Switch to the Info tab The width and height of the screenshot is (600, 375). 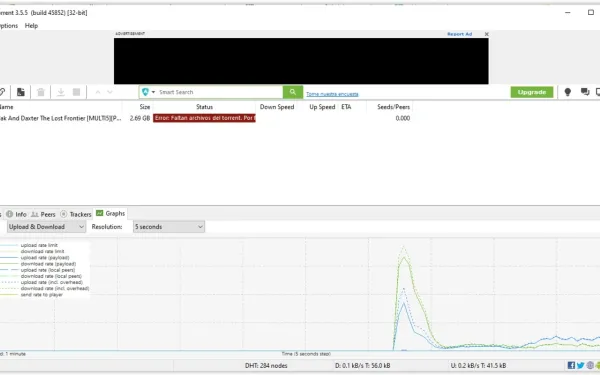(16, 214)
